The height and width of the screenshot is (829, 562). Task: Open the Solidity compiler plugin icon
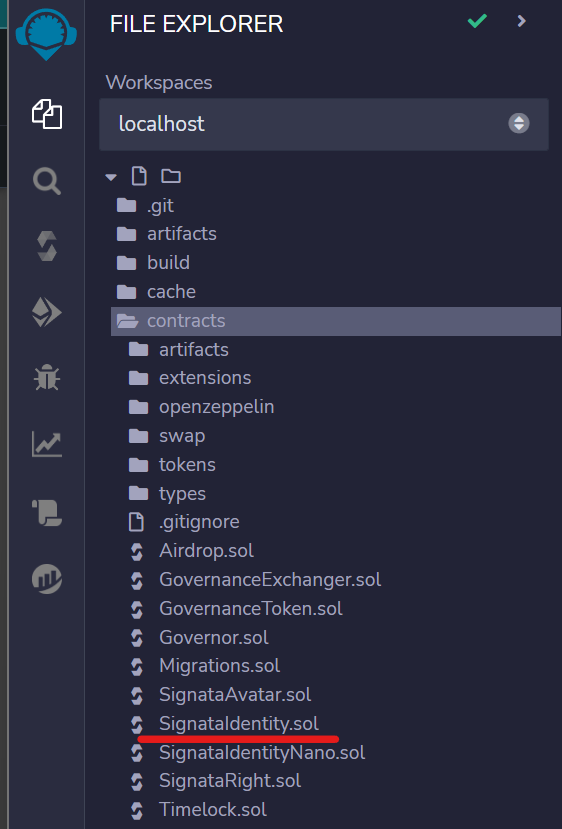pyautogui.click(x=47, y=246)
